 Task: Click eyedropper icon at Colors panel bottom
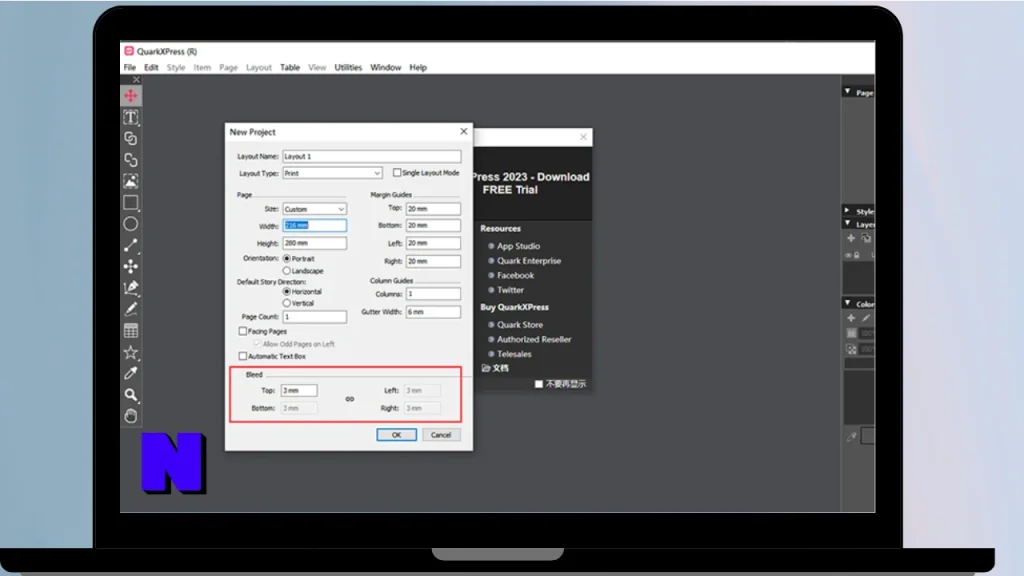[x=852, y=436]
